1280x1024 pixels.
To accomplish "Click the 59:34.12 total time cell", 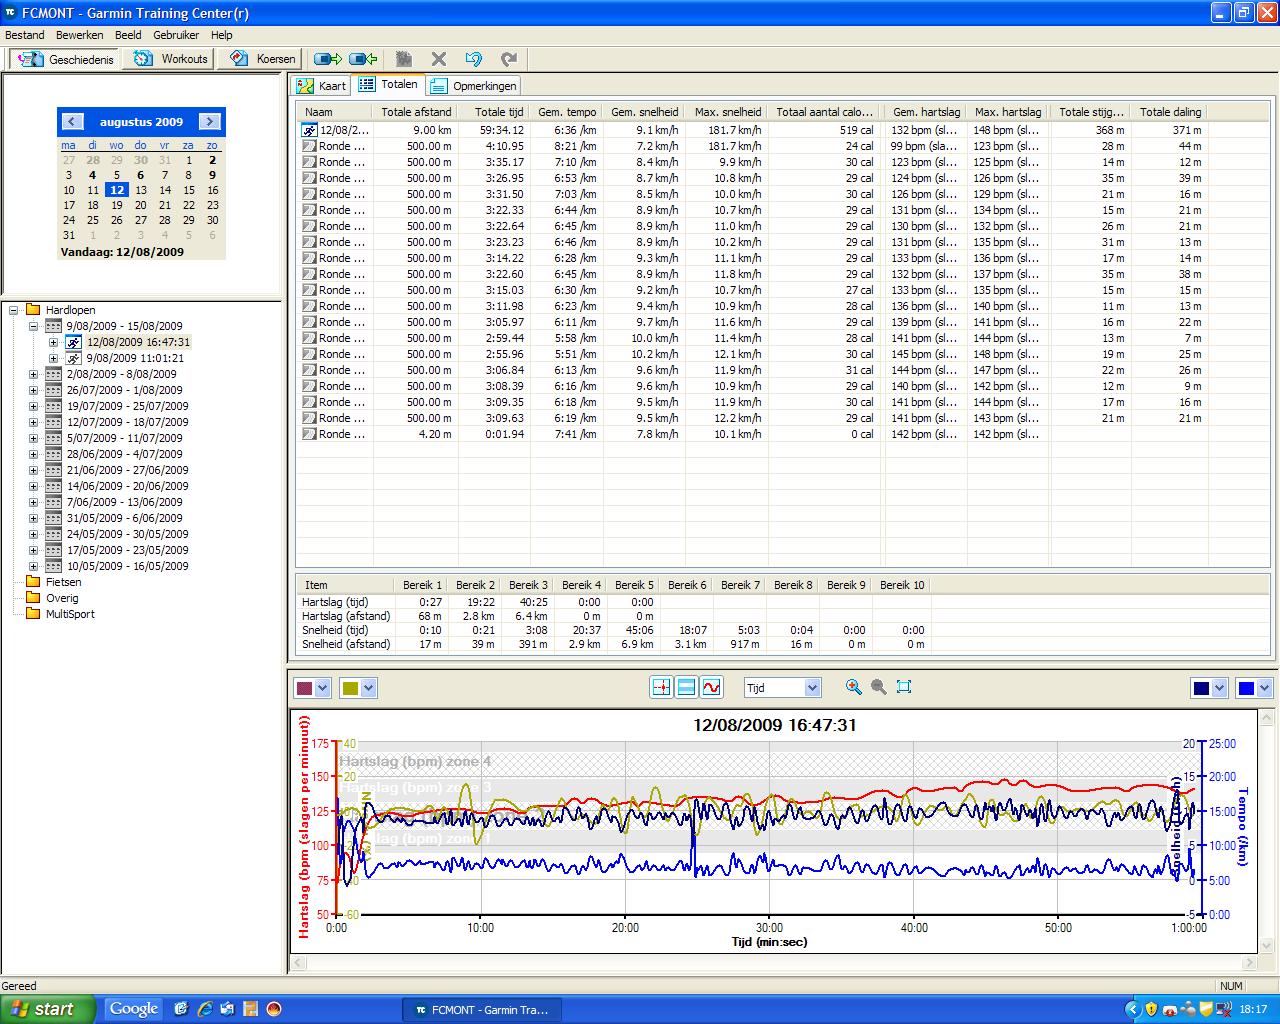I will (x=500, y=130).
